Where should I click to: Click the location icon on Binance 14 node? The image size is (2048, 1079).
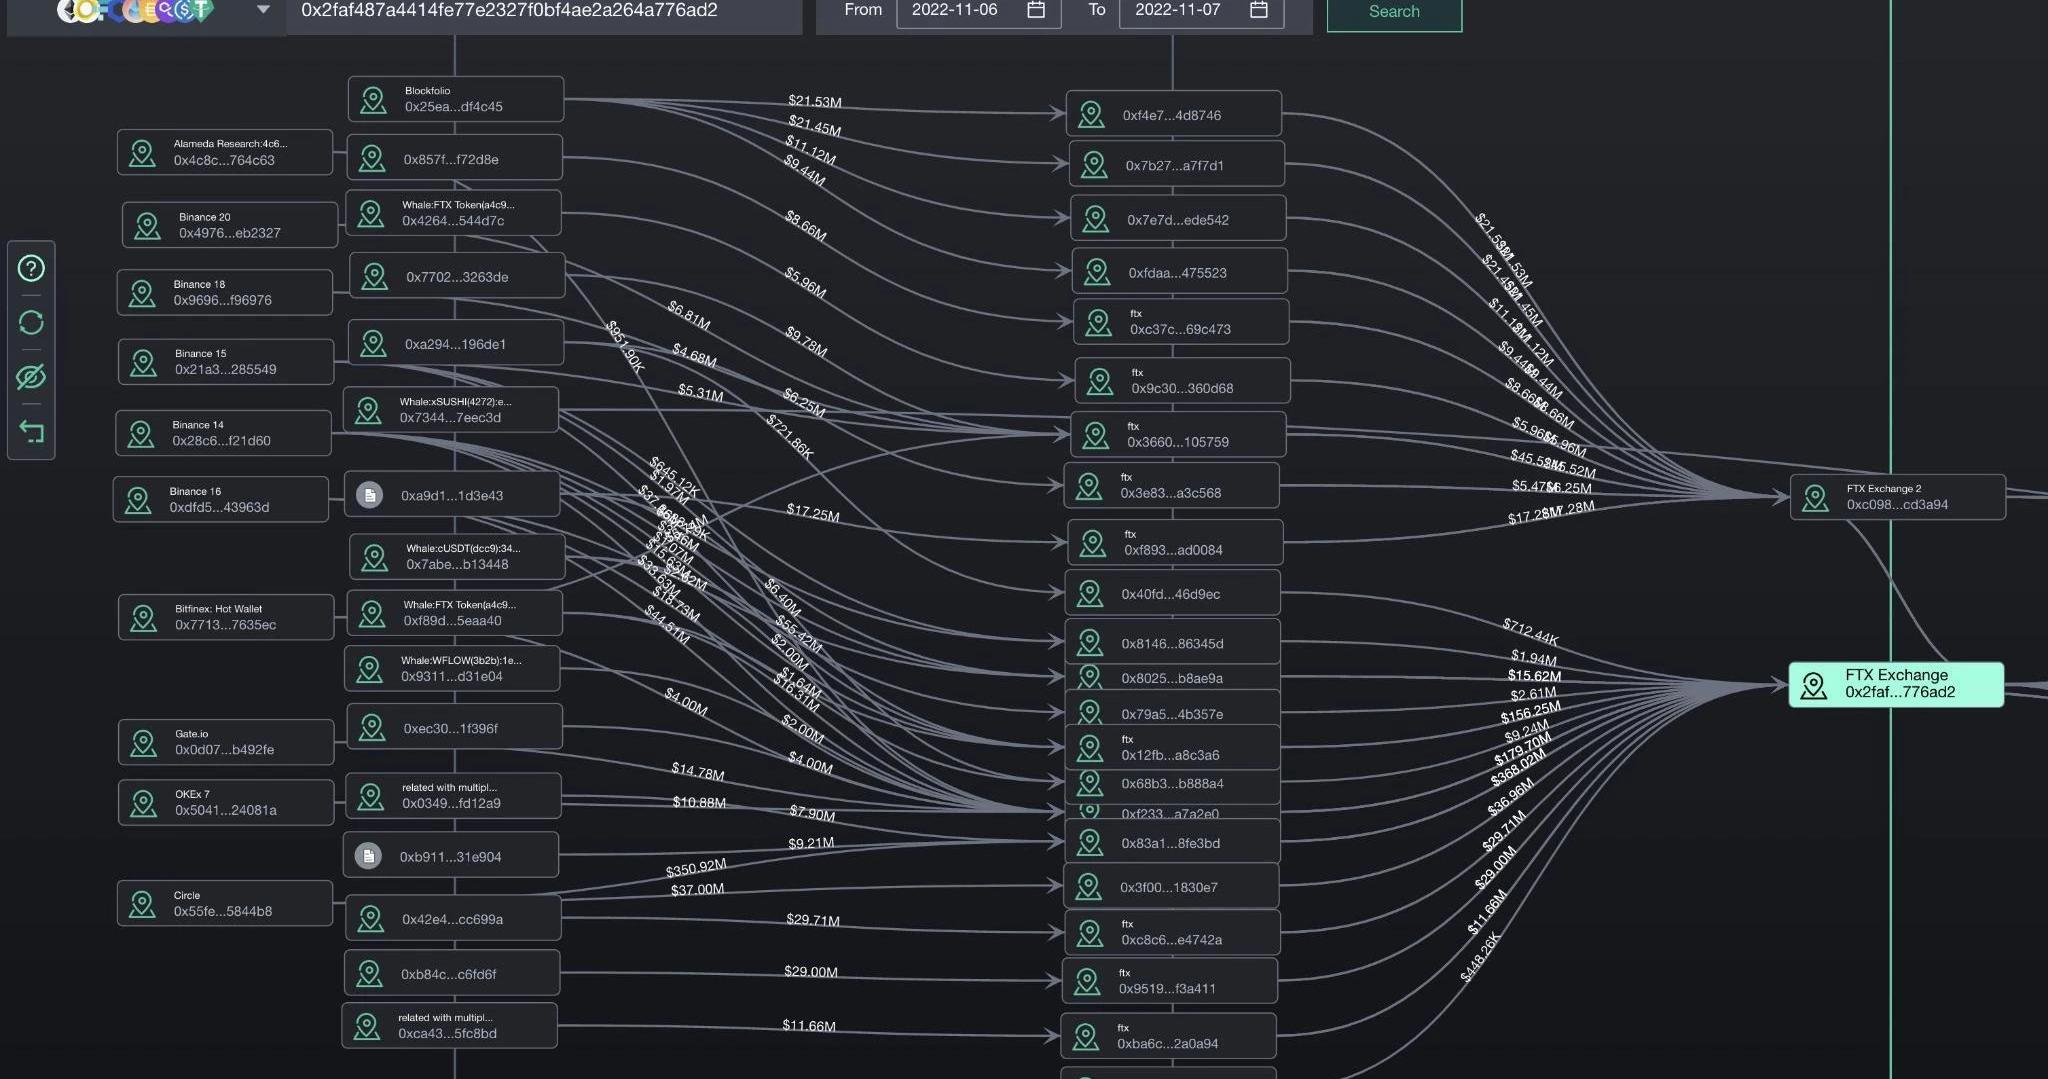(141, 434)
